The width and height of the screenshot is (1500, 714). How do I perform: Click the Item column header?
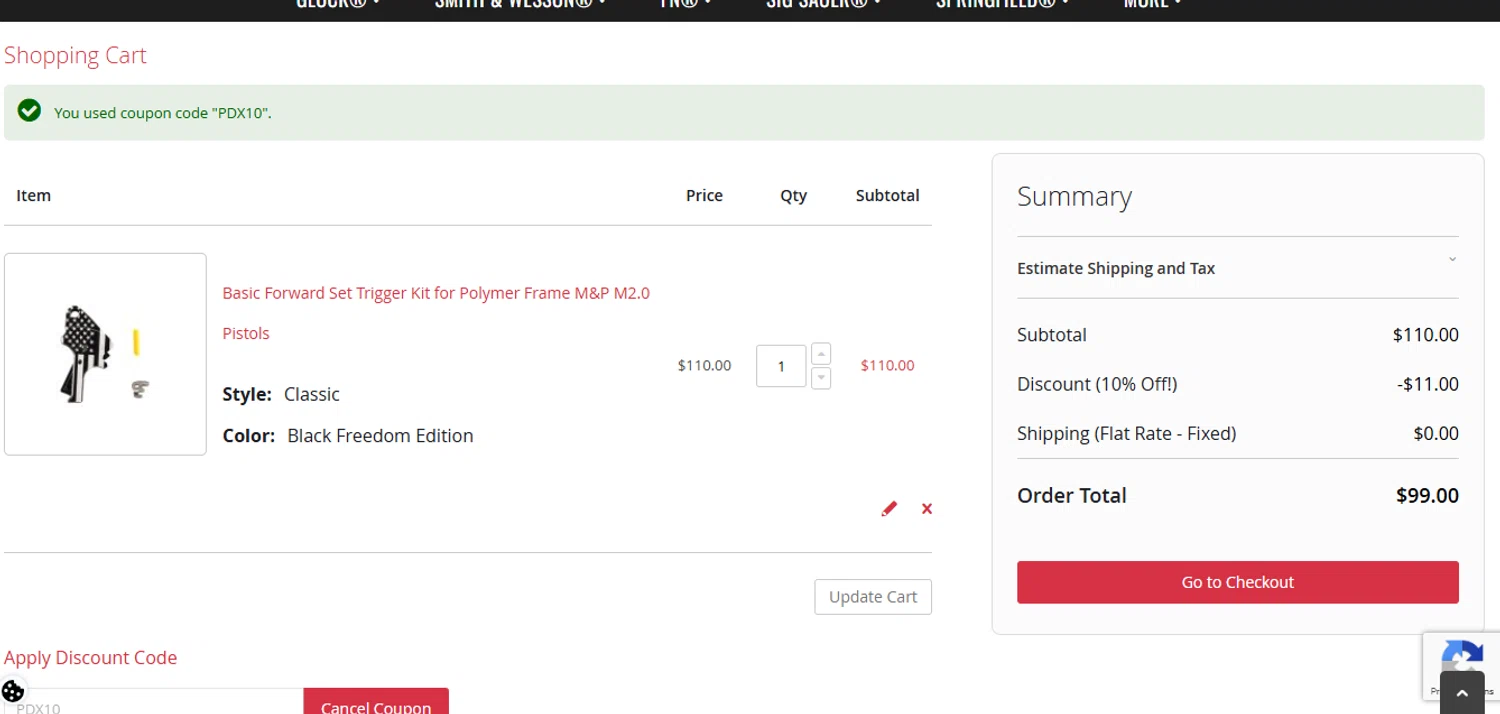tap(33, 195)
